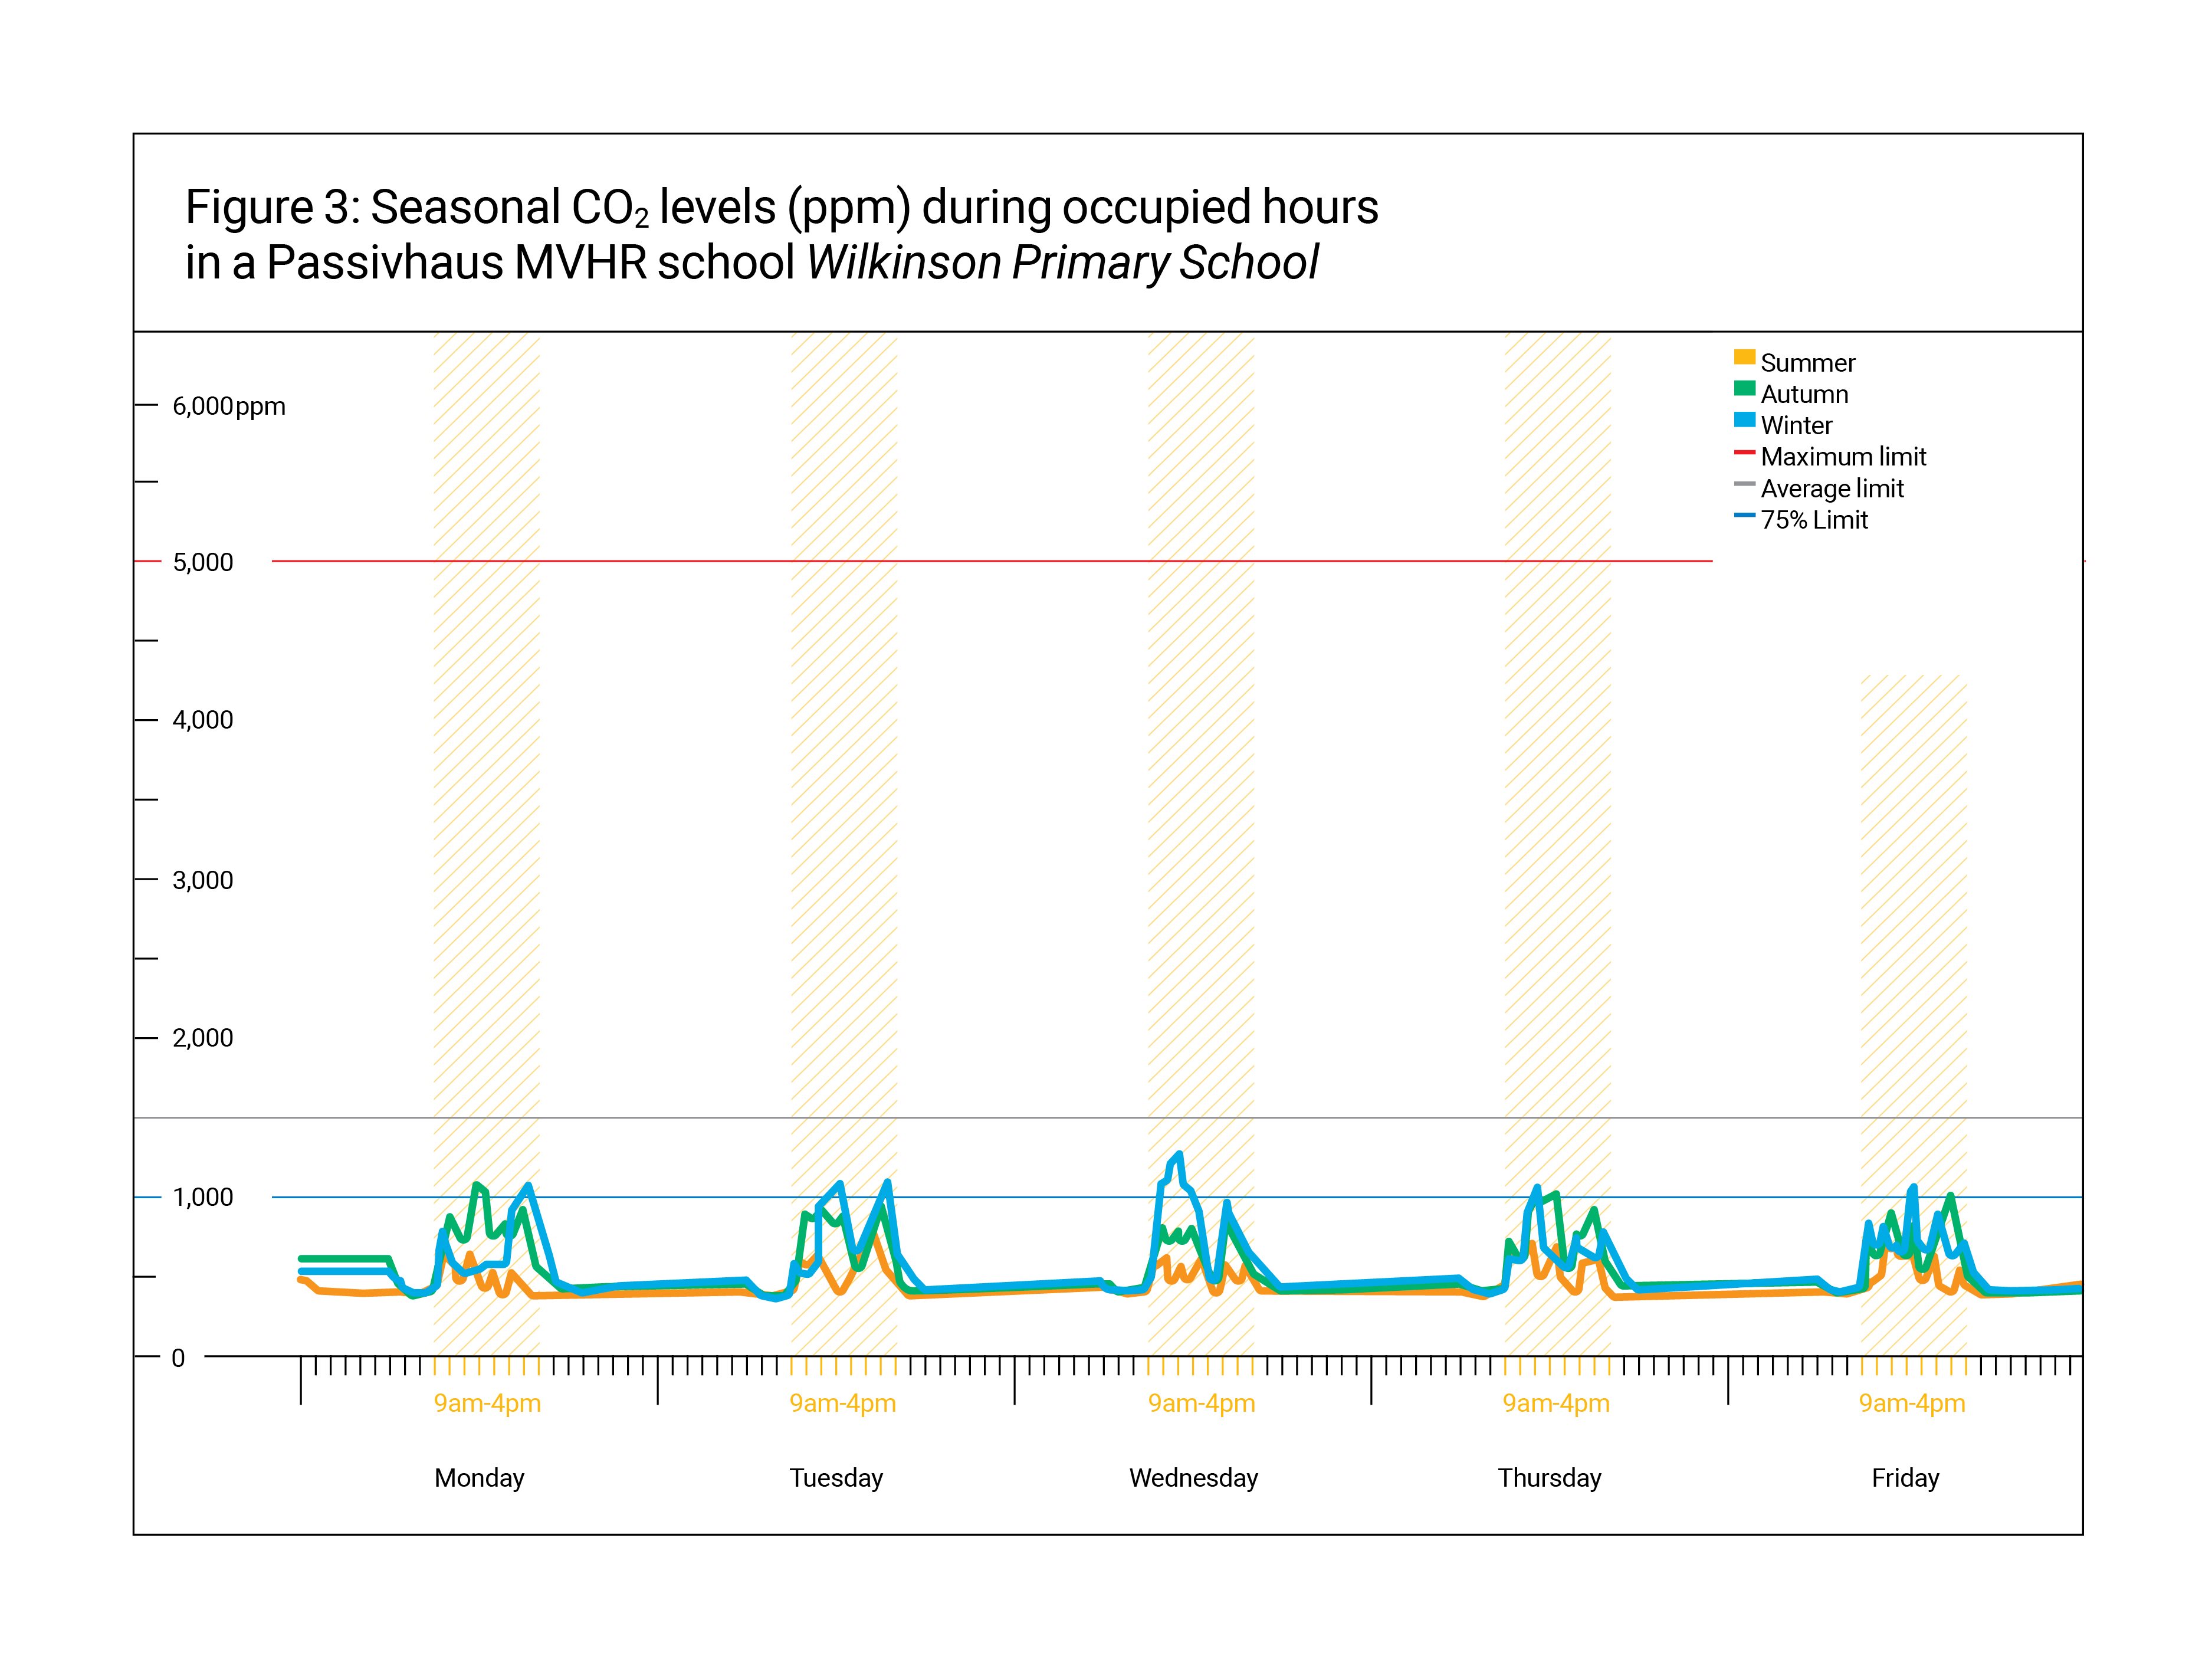Click the Friday day label
The width and height of the screenshot is (2212, 1669).
coord(1905,1478)
